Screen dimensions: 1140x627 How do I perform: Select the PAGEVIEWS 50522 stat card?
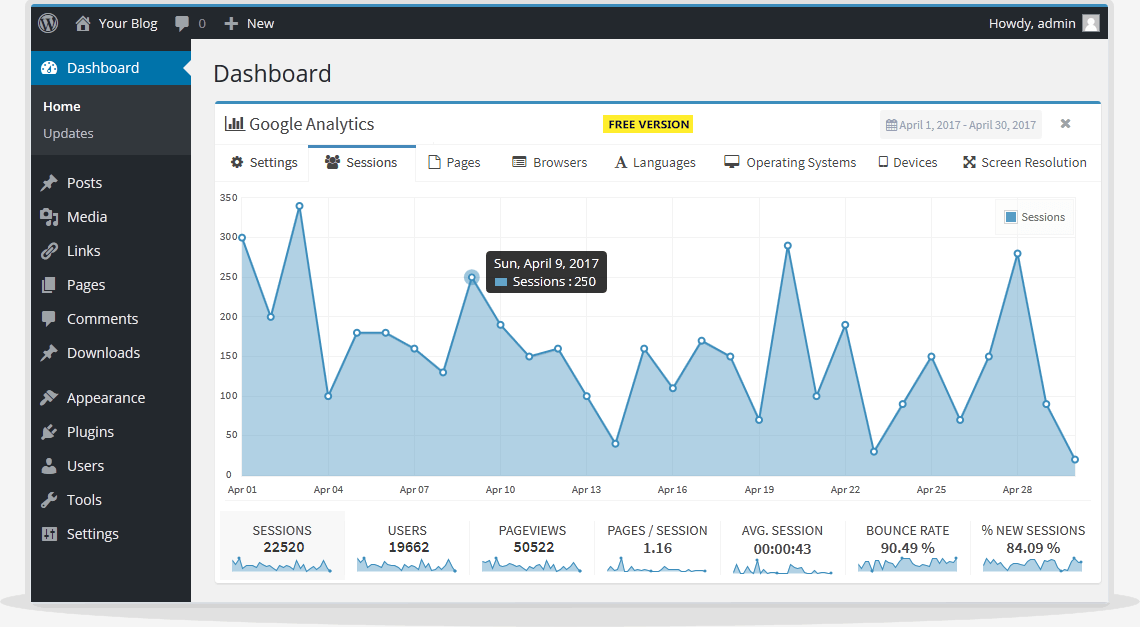pyautogui.click(x=532, y=546)
